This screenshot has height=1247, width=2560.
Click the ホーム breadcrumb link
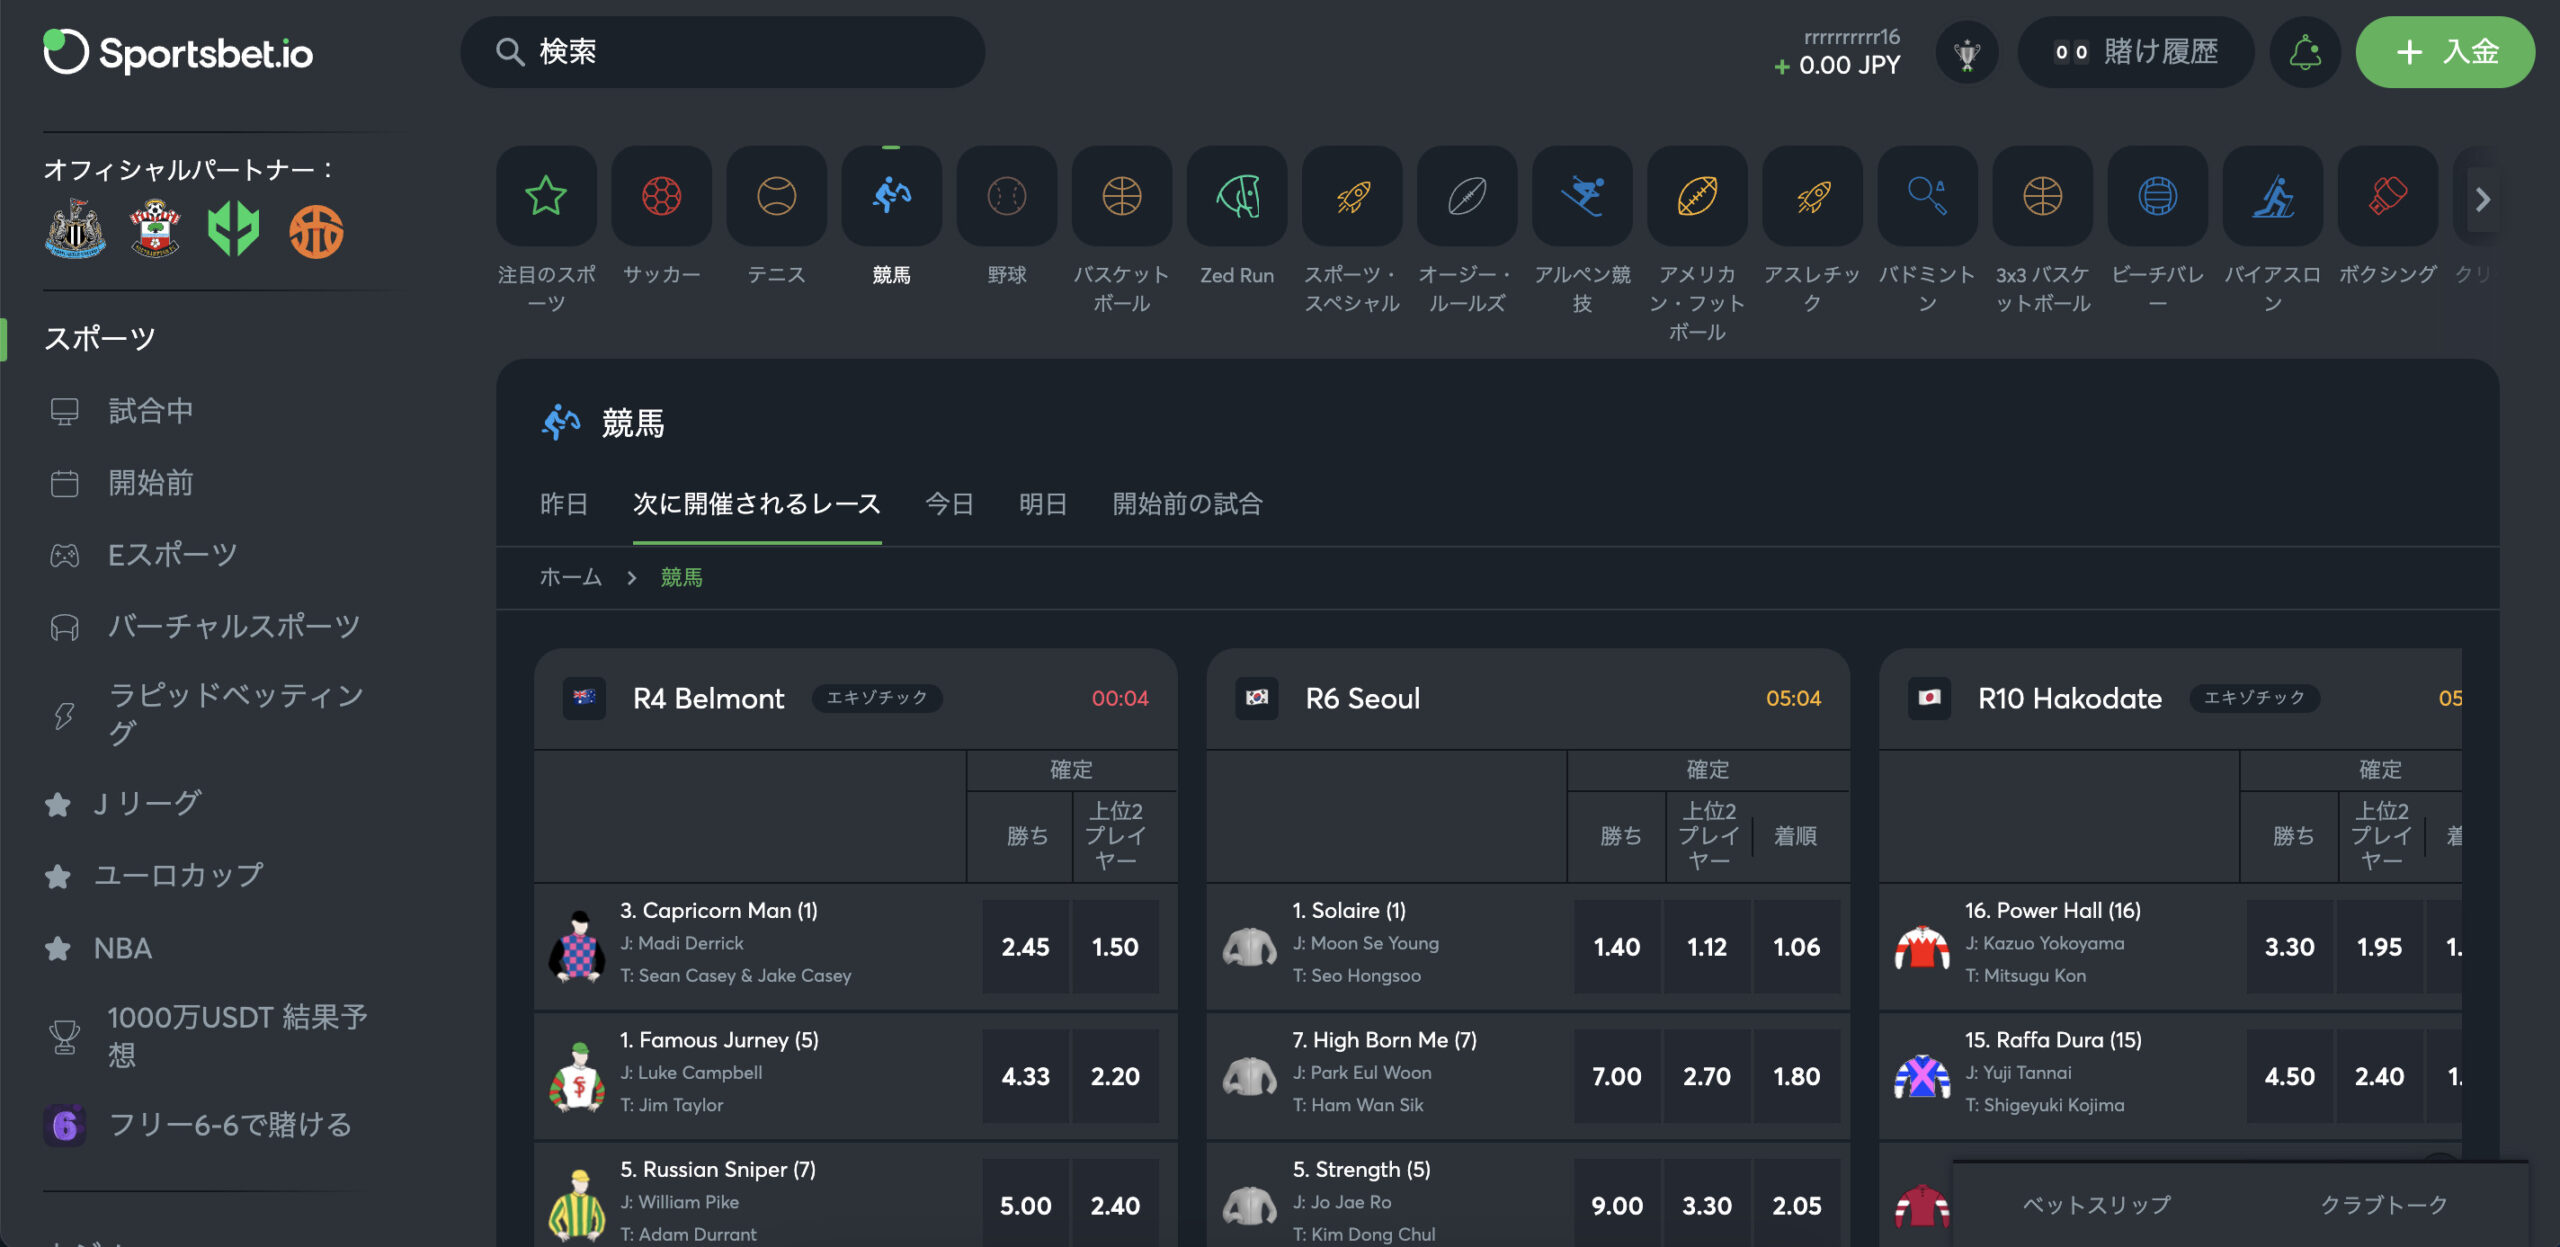570,577
